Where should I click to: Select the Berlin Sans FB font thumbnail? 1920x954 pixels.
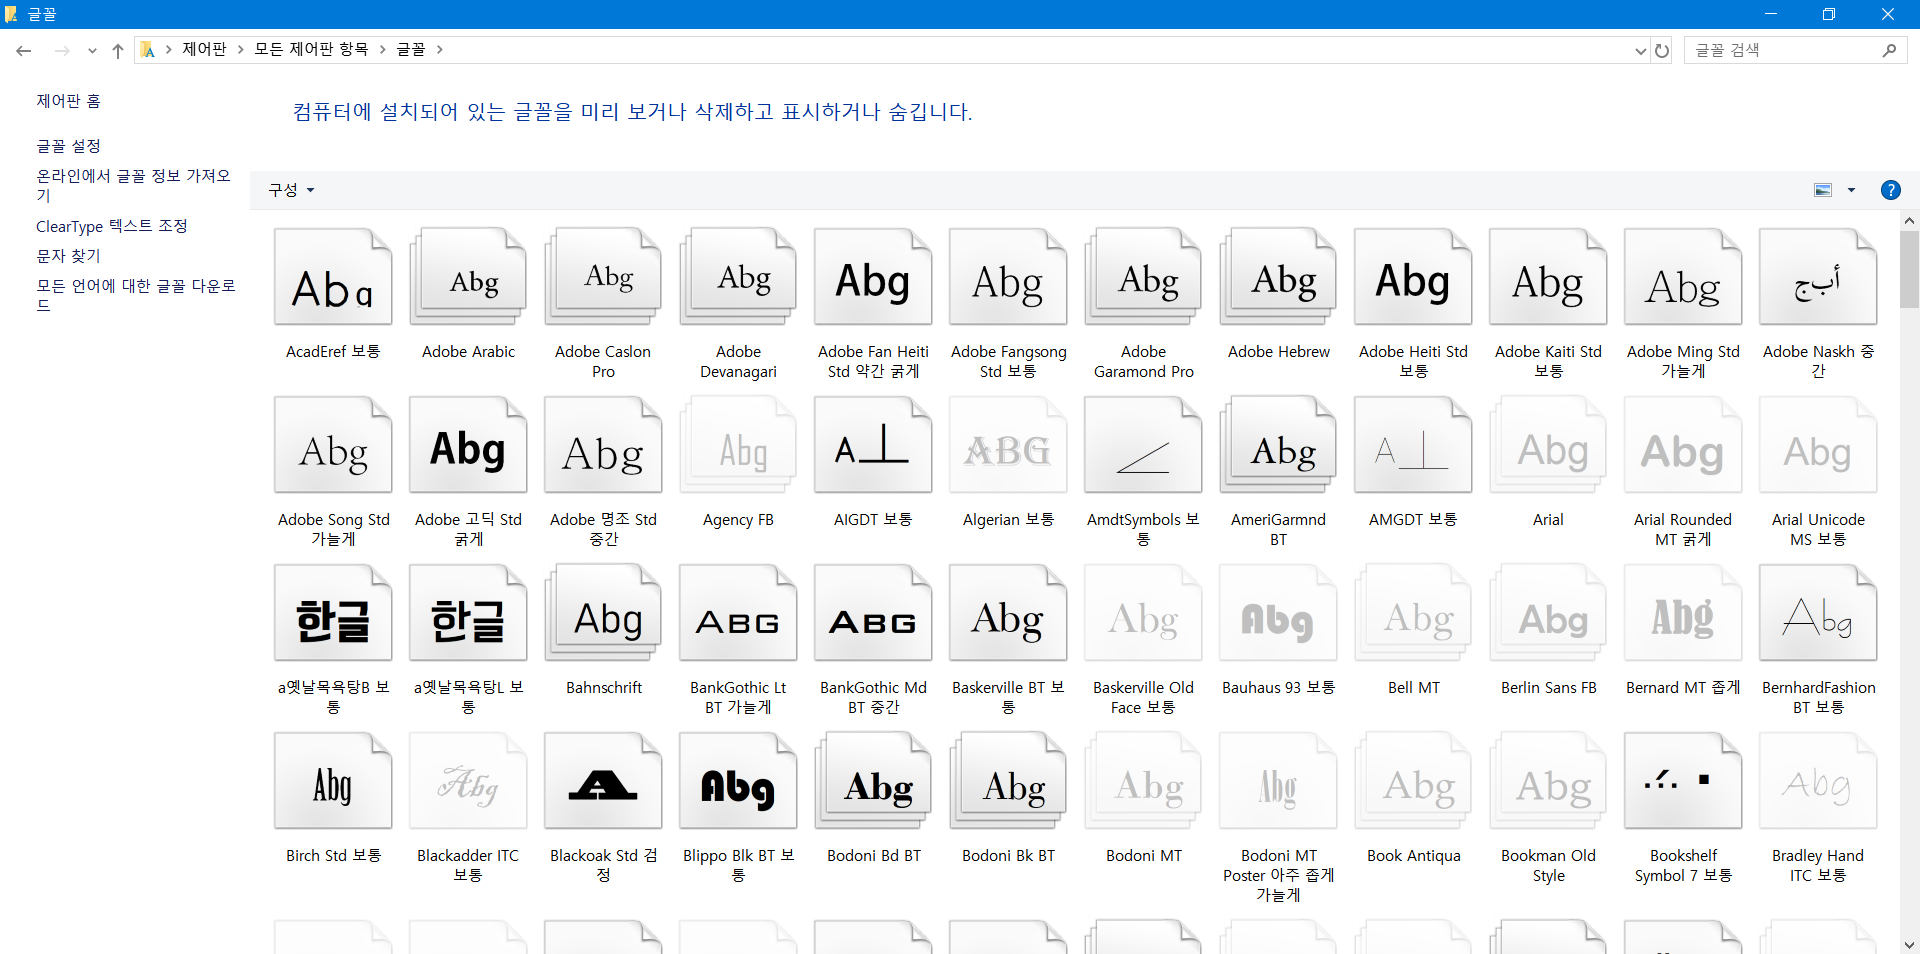[x=1548, y=613]
